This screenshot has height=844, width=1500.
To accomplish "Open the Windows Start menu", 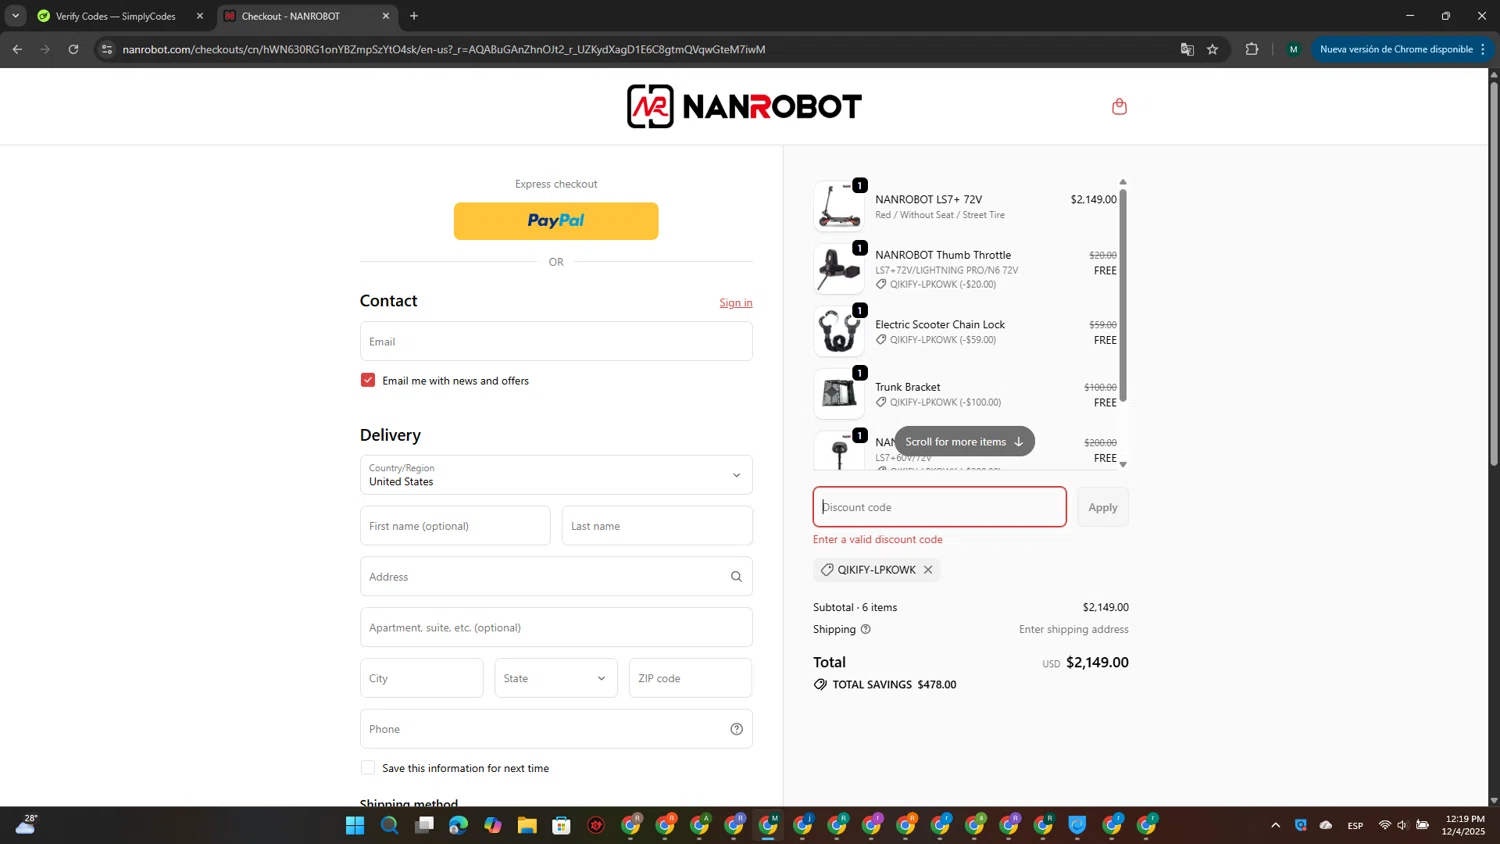I will pyautogui.click(x=355, y=825).
